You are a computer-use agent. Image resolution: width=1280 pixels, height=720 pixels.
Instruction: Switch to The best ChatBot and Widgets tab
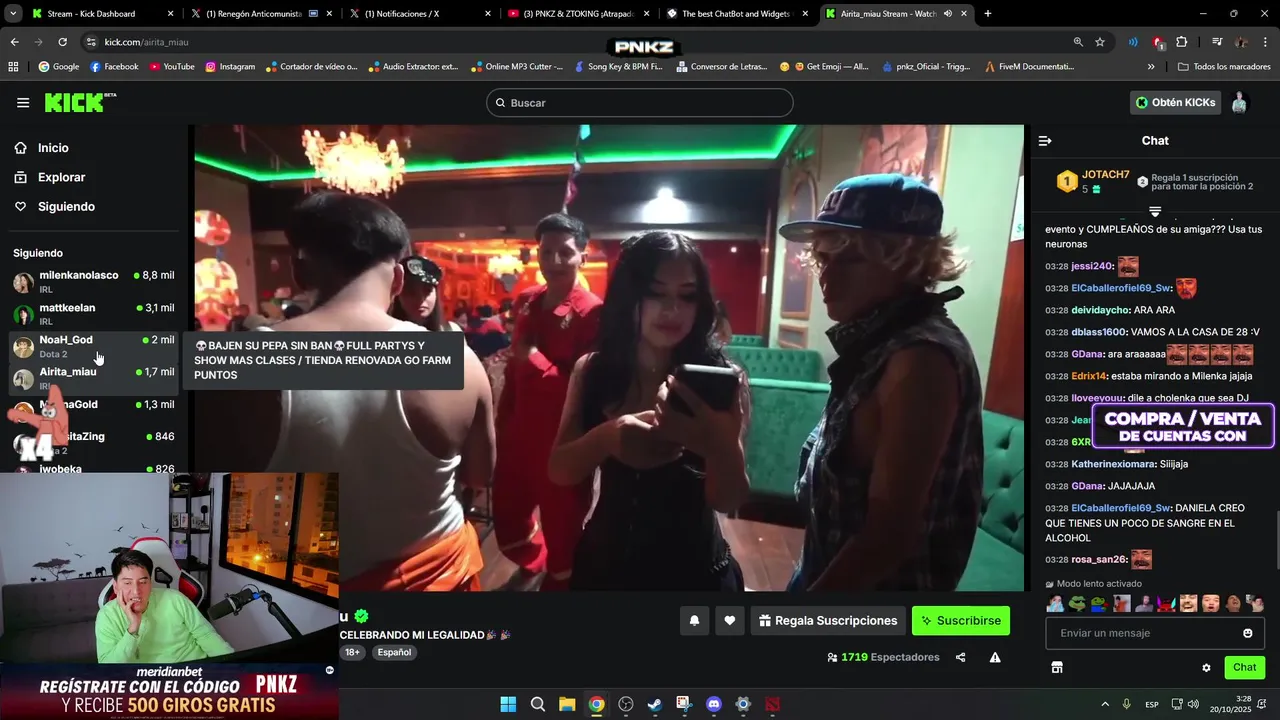pos(735,14)
